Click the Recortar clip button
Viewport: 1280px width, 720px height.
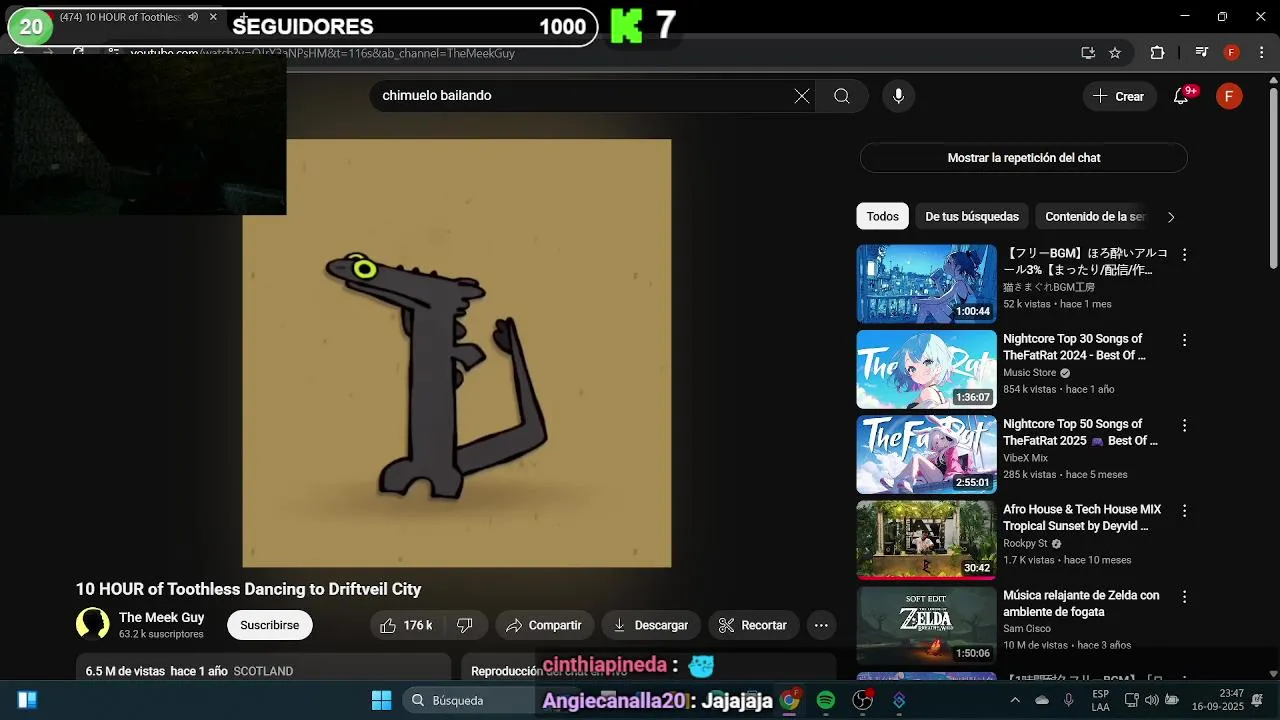[x=754, y=625]
